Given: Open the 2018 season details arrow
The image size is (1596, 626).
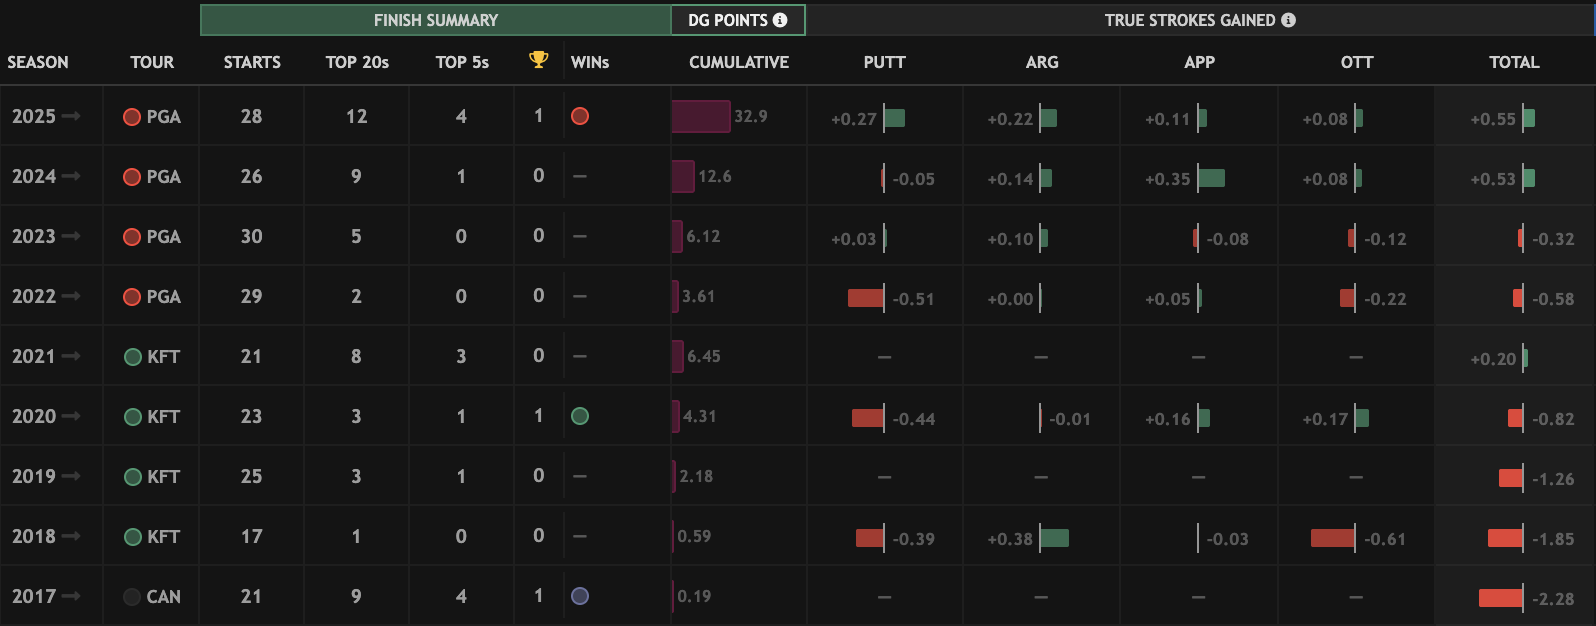Looking at the screenshot, I should tap(71, 536).
